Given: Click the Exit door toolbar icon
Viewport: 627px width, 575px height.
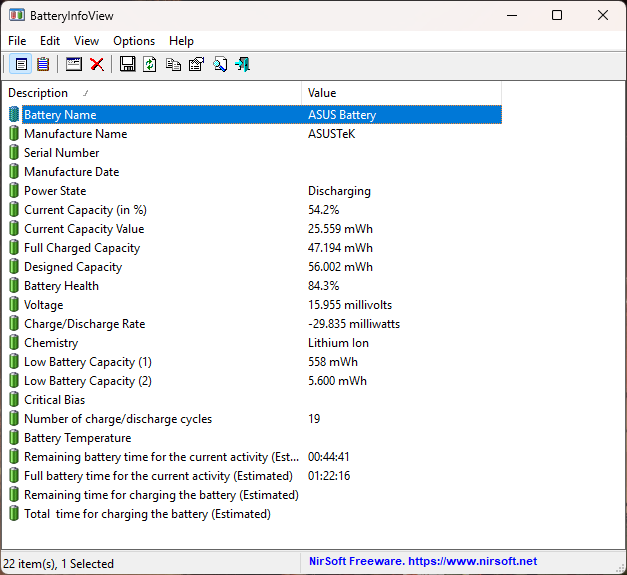Looking at the screenshot, I should point(243,64).
